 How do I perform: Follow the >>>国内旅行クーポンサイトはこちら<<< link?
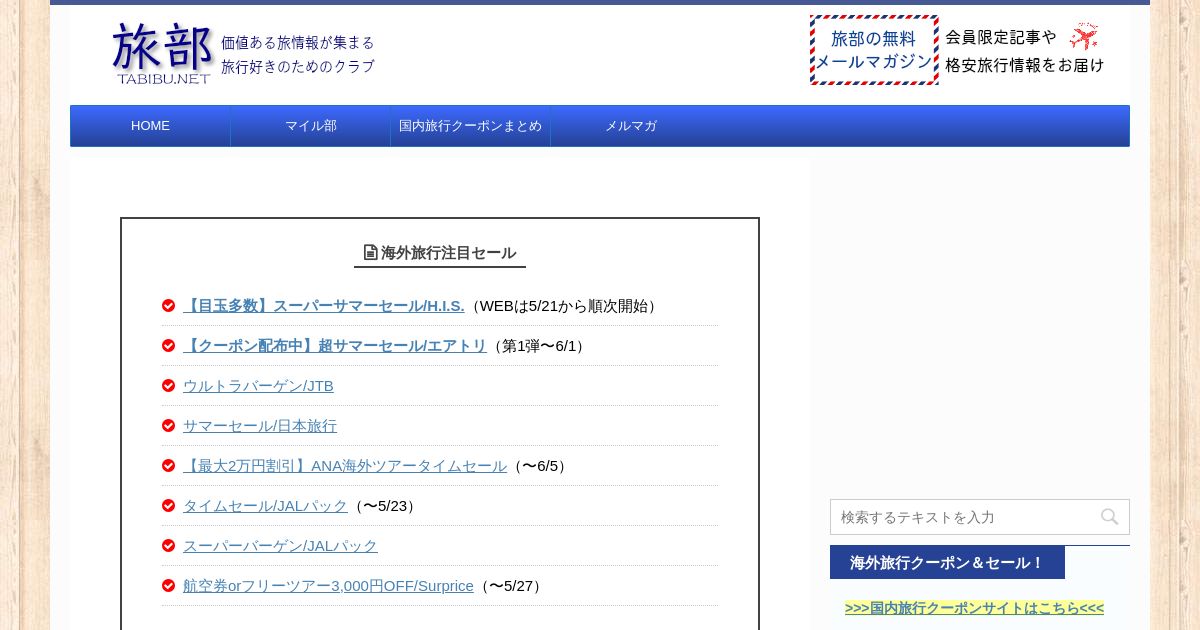point(974,608)
